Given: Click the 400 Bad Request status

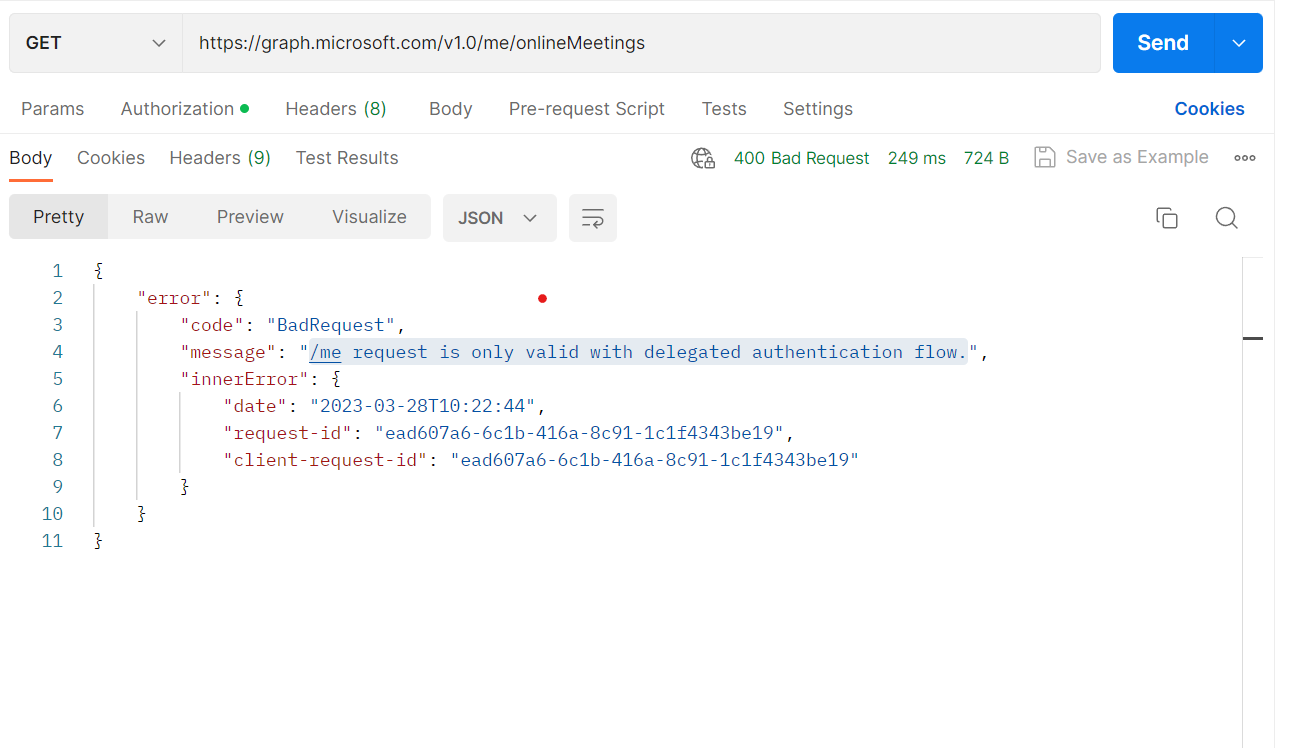Looking at the screenshot, I should 801,157.
